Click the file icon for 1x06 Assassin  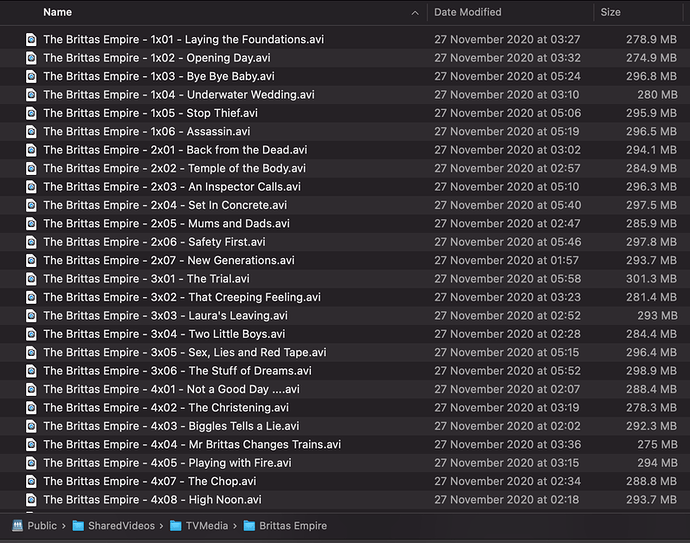31,132
